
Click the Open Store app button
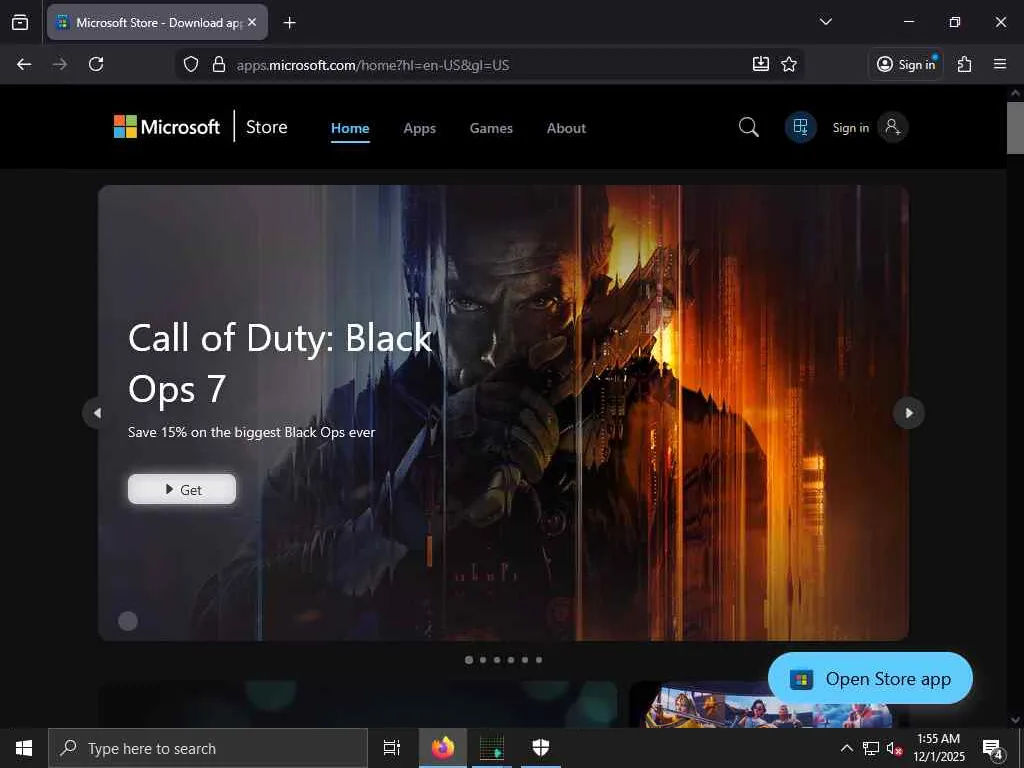(871, 679)
